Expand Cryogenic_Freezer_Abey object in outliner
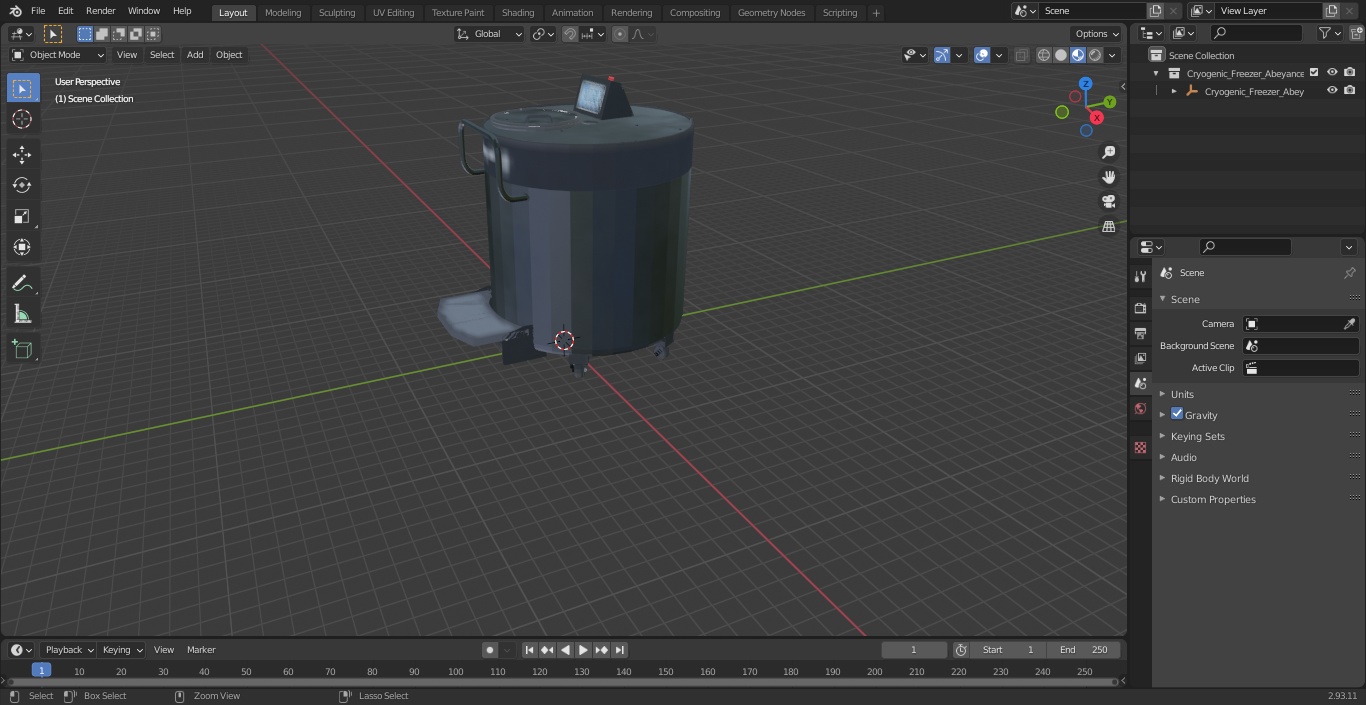 [1174, 91]
